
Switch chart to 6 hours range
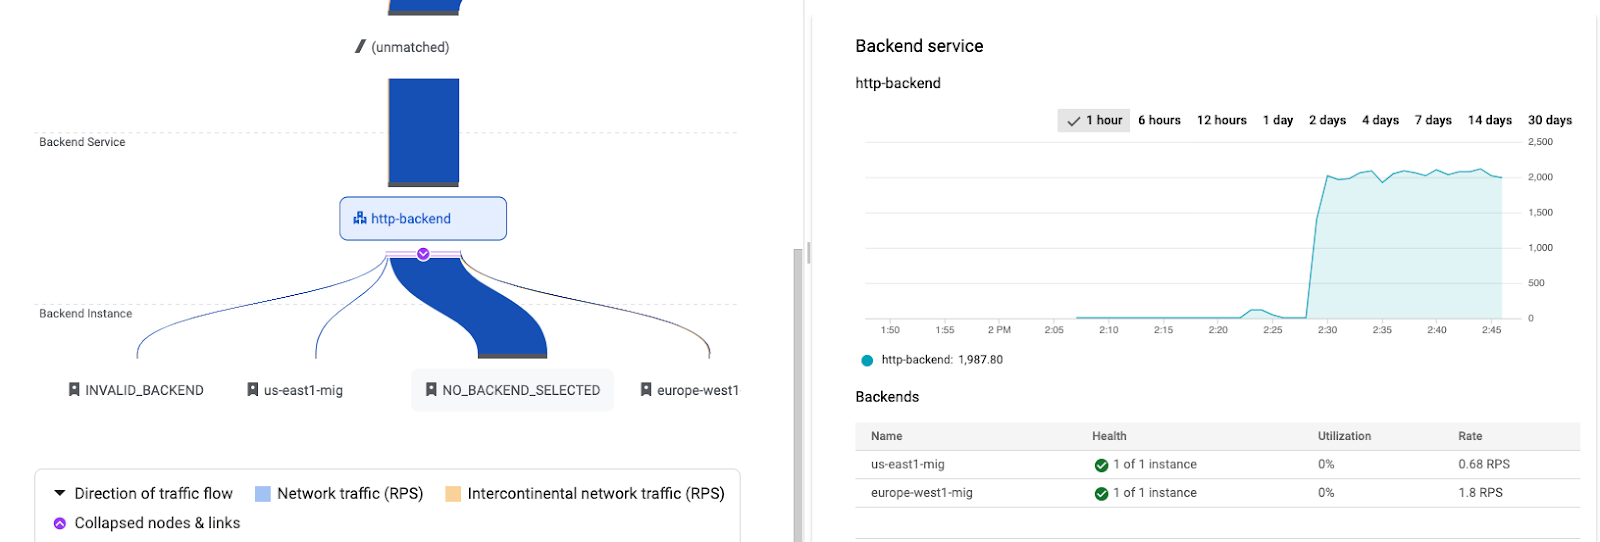click(x=1159, y=120)
